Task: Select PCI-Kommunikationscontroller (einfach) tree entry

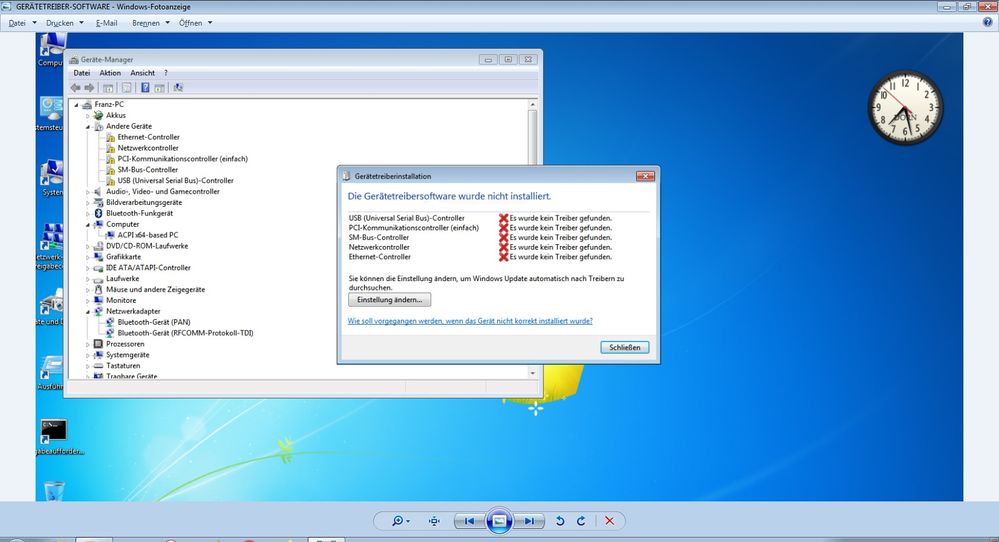Action: 182,159
